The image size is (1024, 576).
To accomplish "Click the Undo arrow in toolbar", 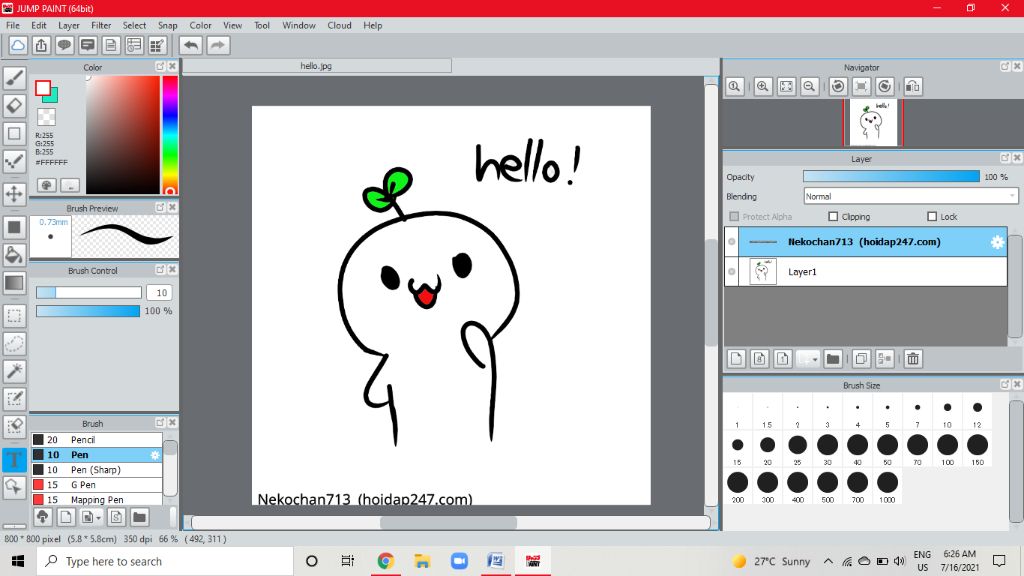I will (191, 45).
